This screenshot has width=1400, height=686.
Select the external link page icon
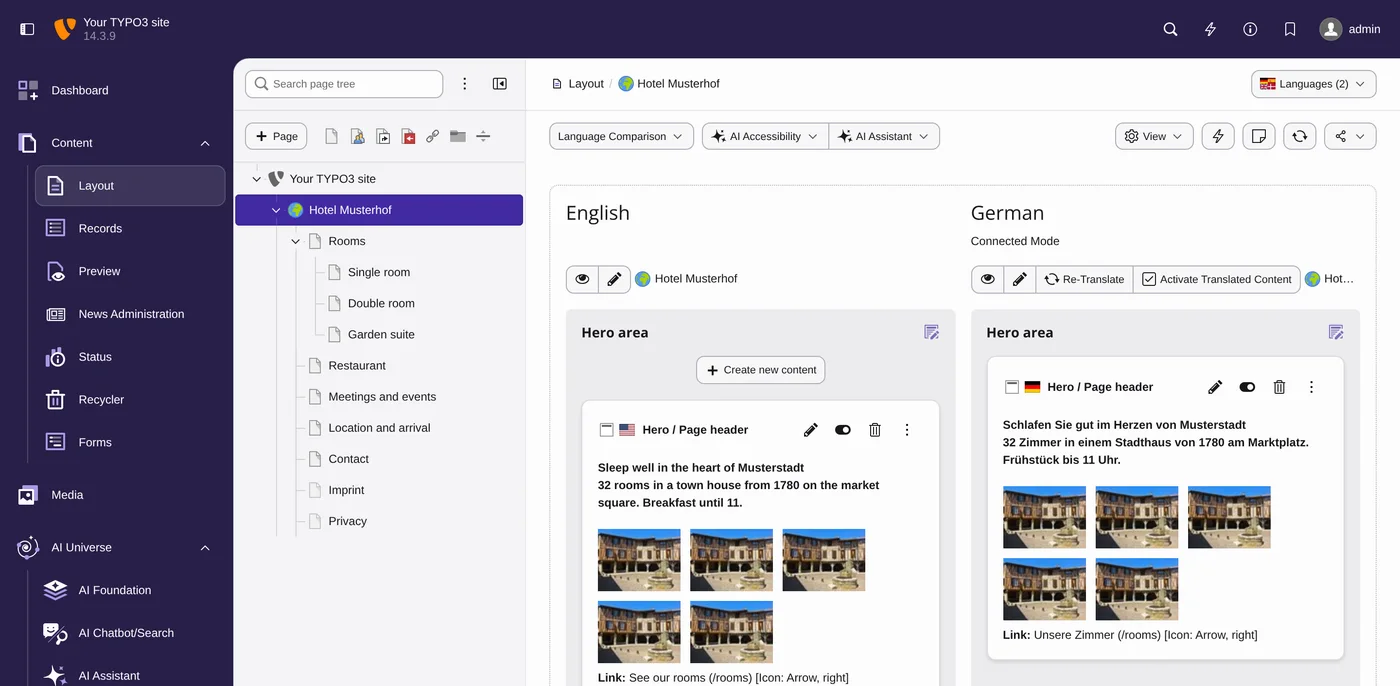433,136
